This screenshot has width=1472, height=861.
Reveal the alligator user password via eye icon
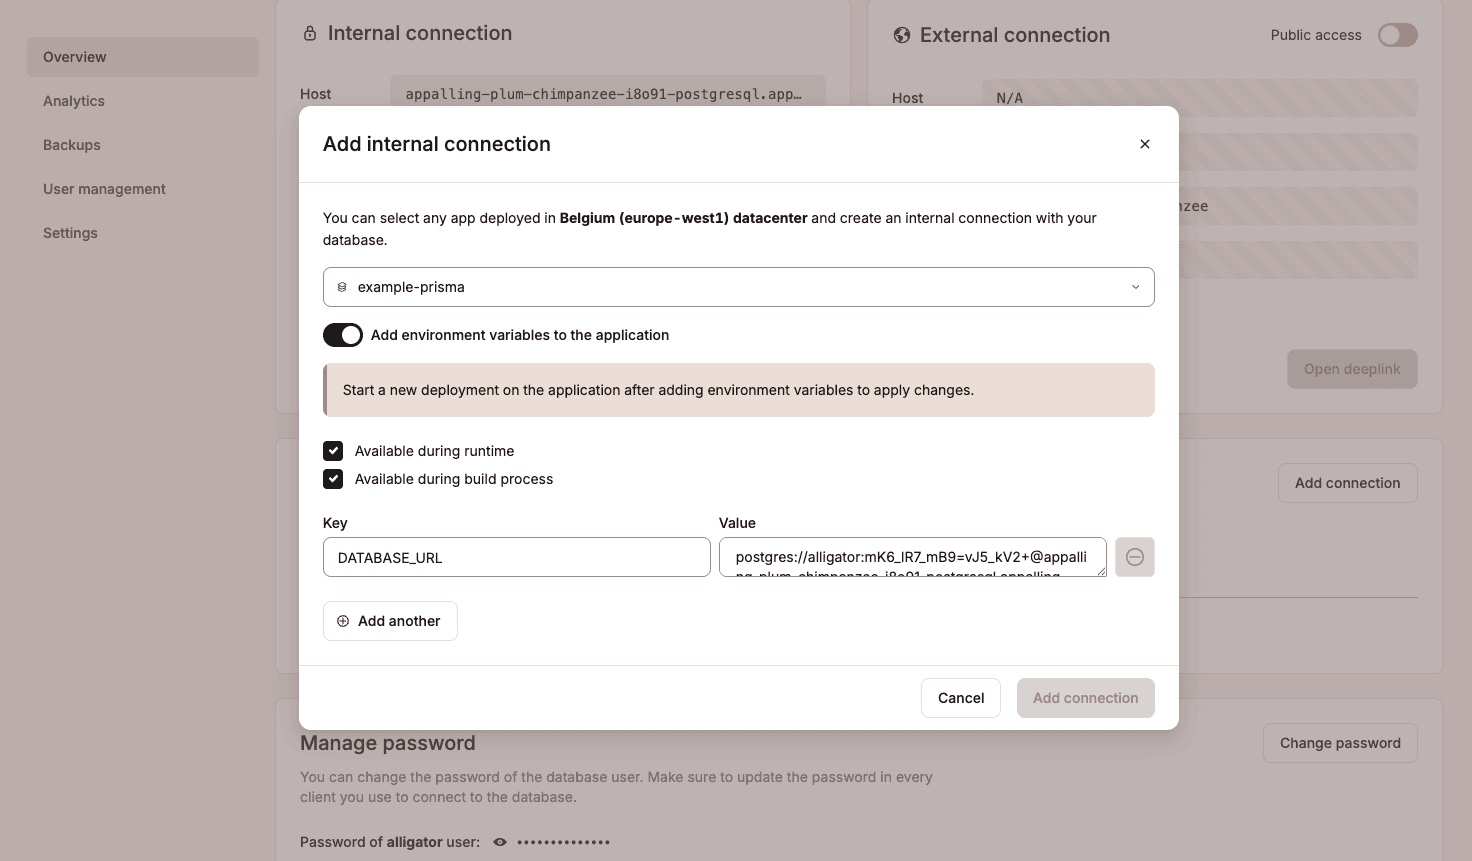[x=499, y=842]
